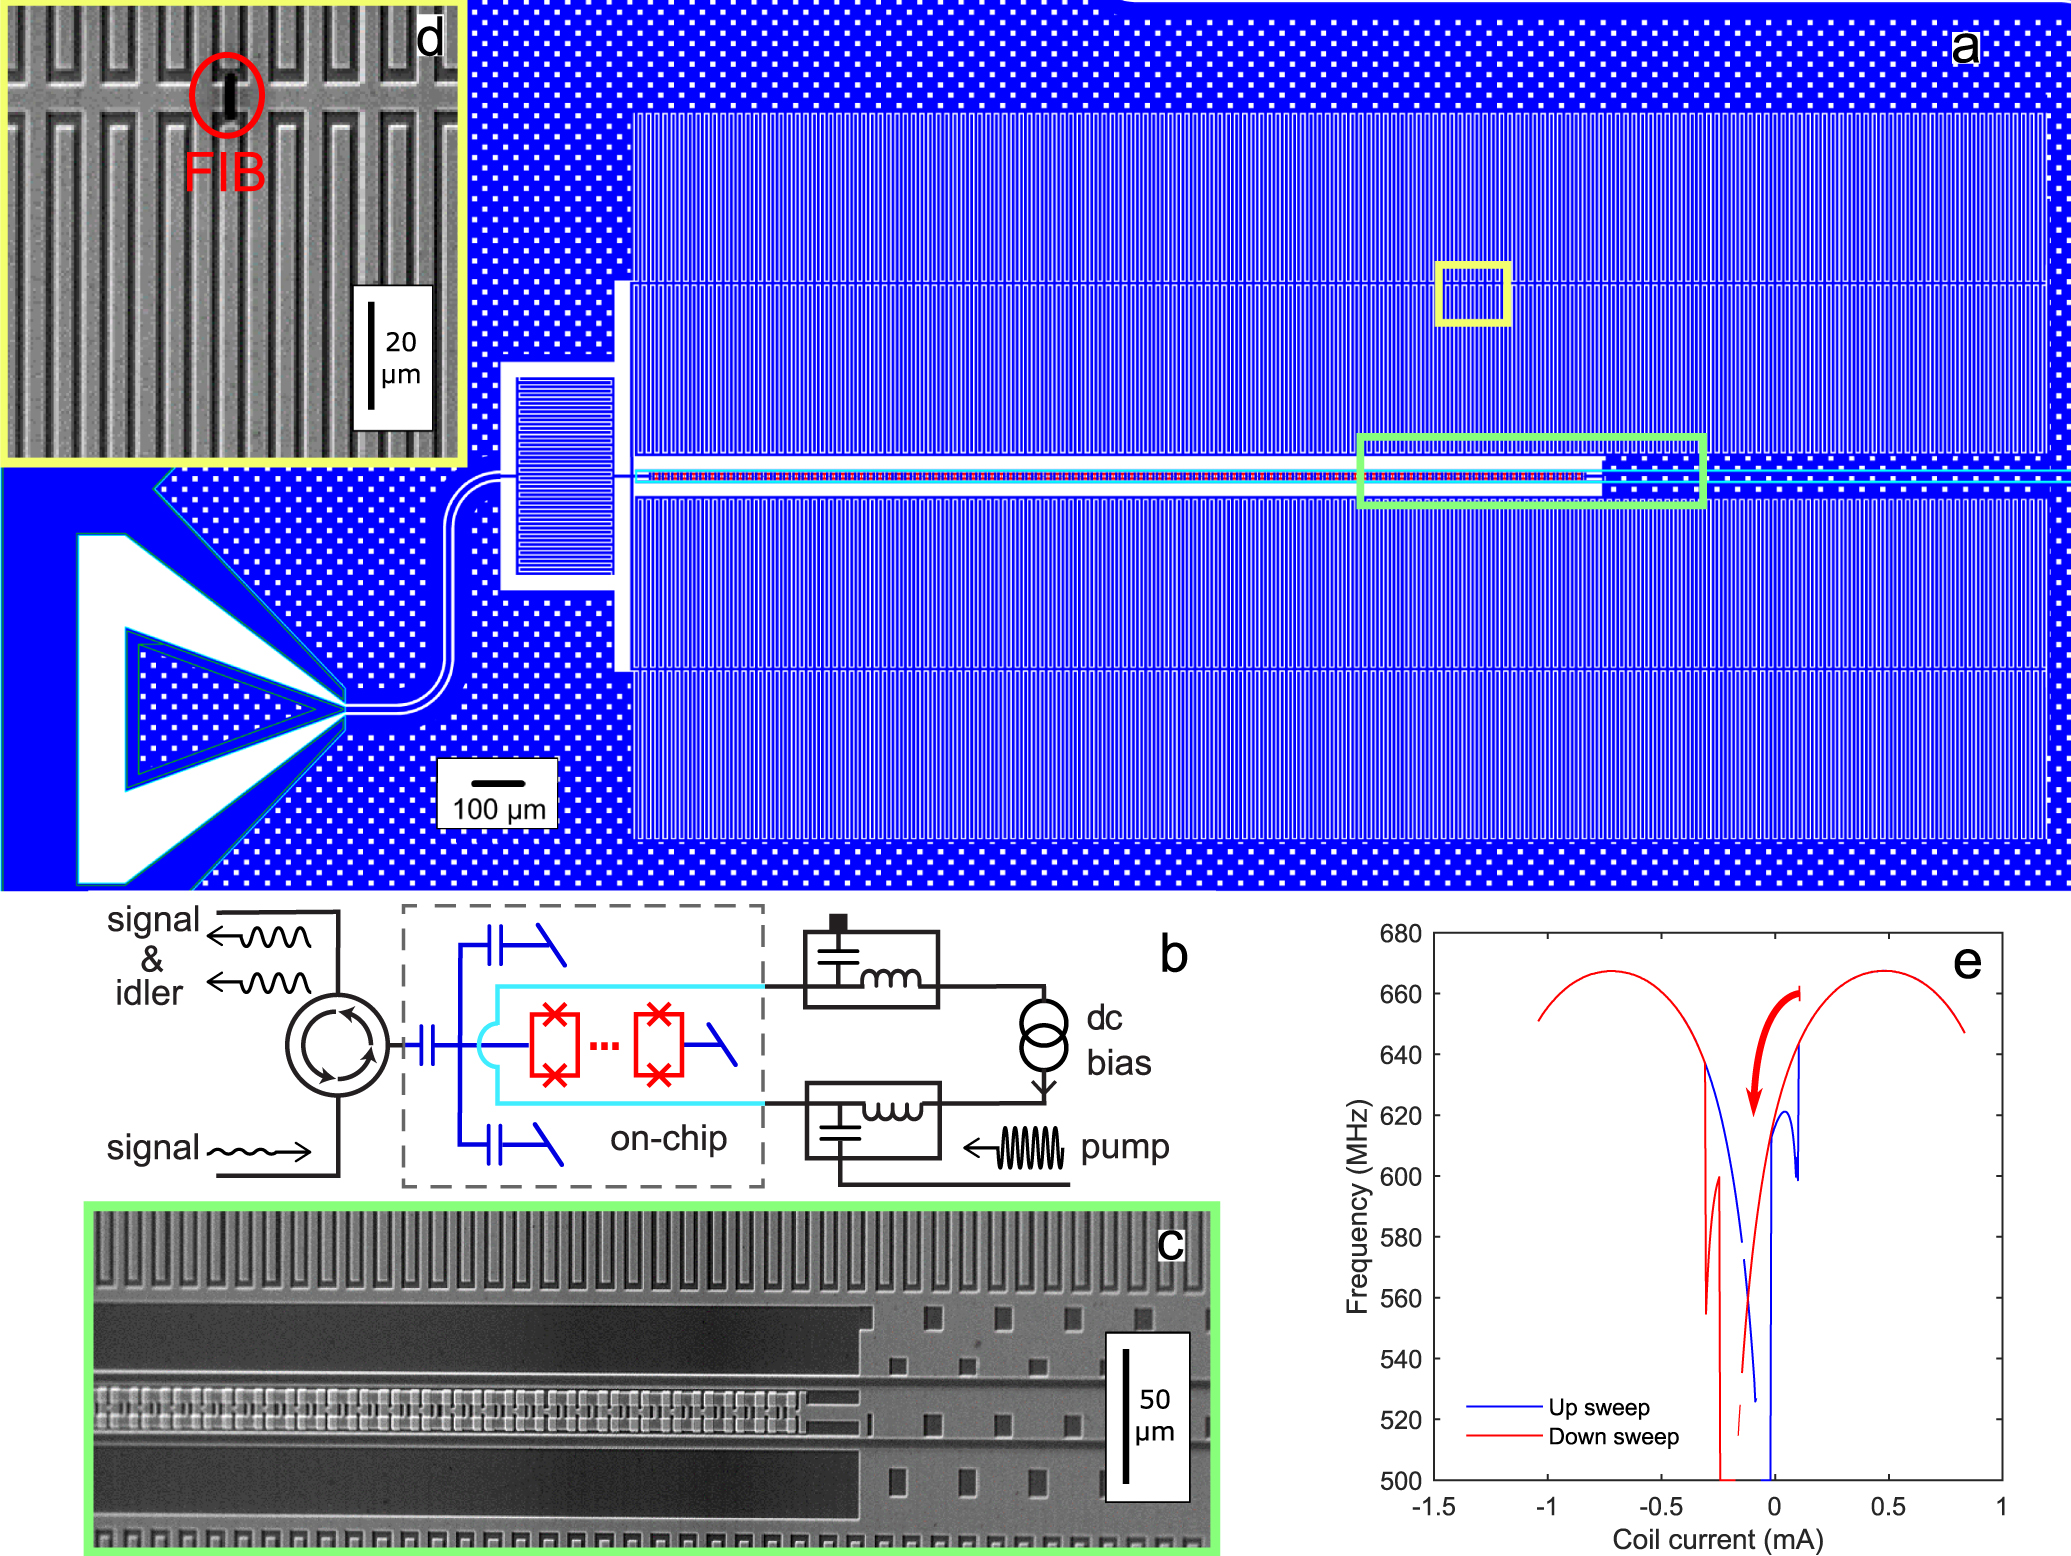Click the panel label 'c'

pyautogui.click(x=1170, y=1244)
